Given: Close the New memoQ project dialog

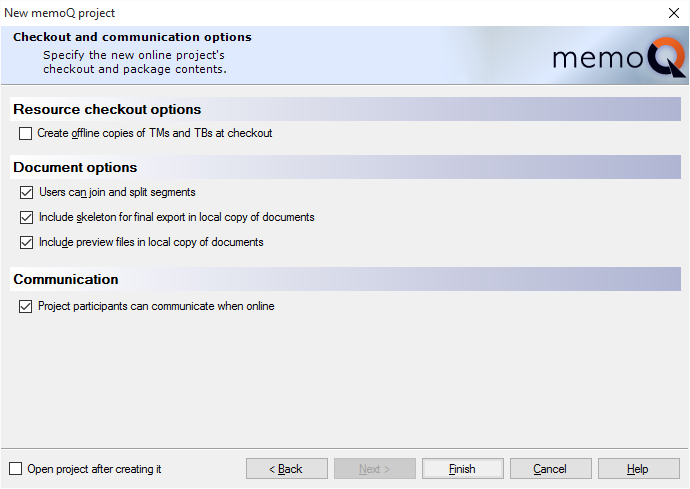Looking at the screenshot, I should pos(674,13).
